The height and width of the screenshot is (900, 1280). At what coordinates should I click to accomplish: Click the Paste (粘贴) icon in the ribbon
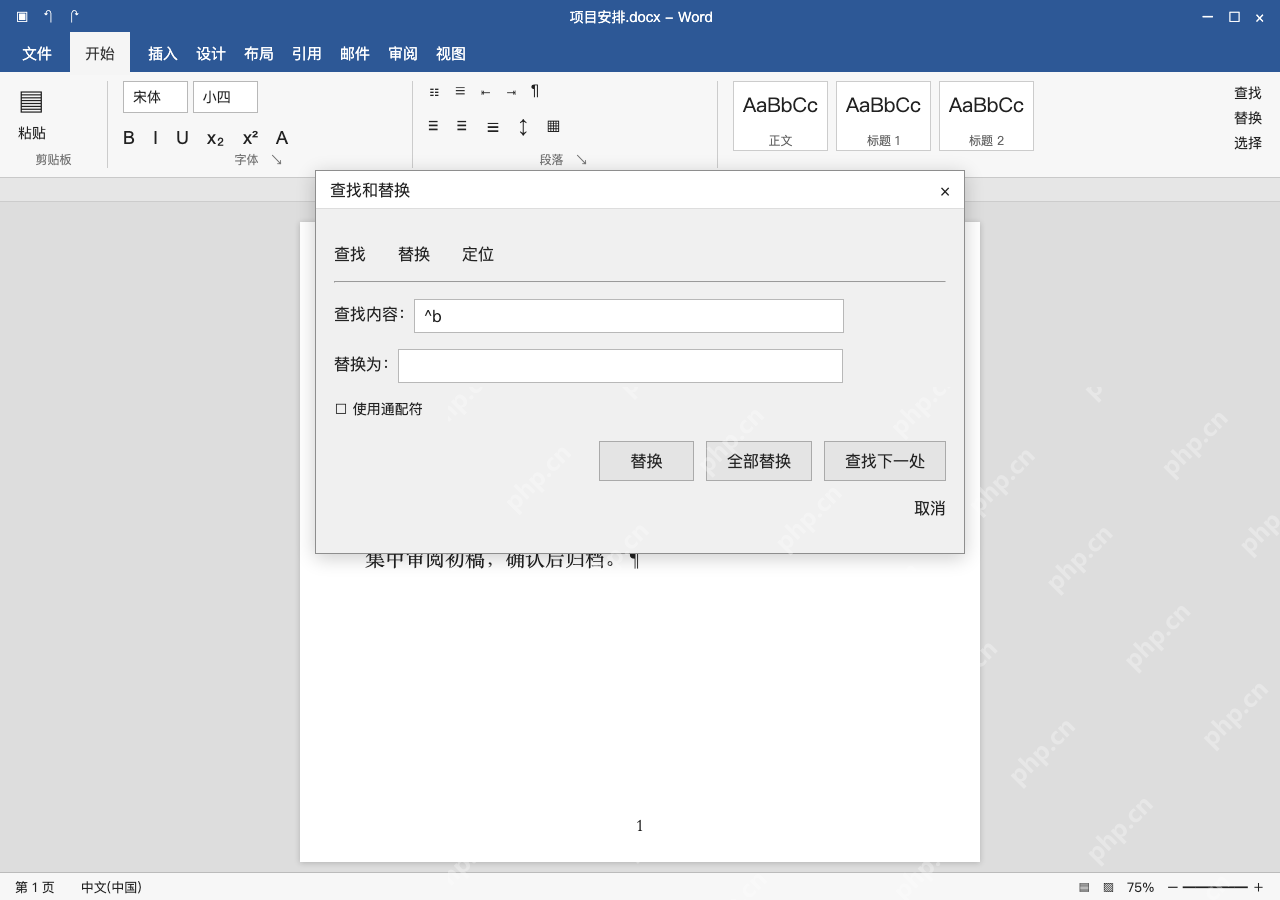pos(31,102)
